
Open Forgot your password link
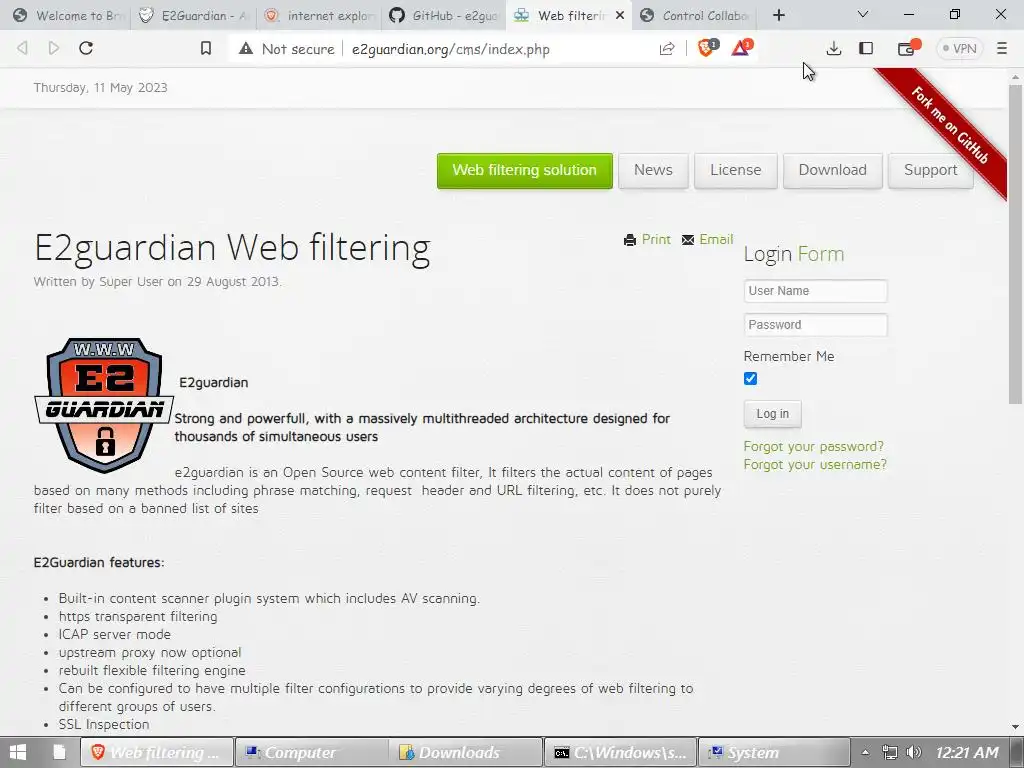[814, 446]
